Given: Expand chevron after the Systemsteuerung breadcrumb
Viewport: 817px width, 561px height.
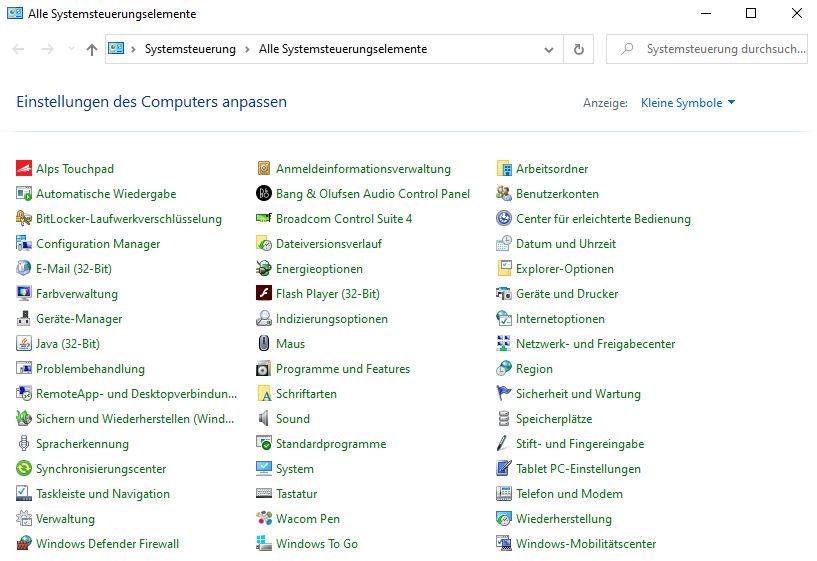Looking at the screenshot, I should pyautogui.click(x=247, y=49).
